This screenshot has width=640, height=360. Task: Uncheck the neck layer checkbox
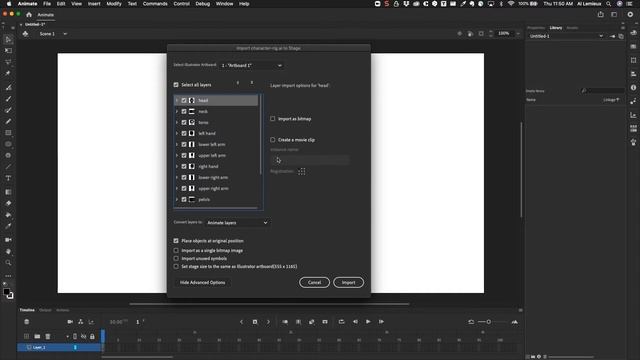tap(184, 111)
